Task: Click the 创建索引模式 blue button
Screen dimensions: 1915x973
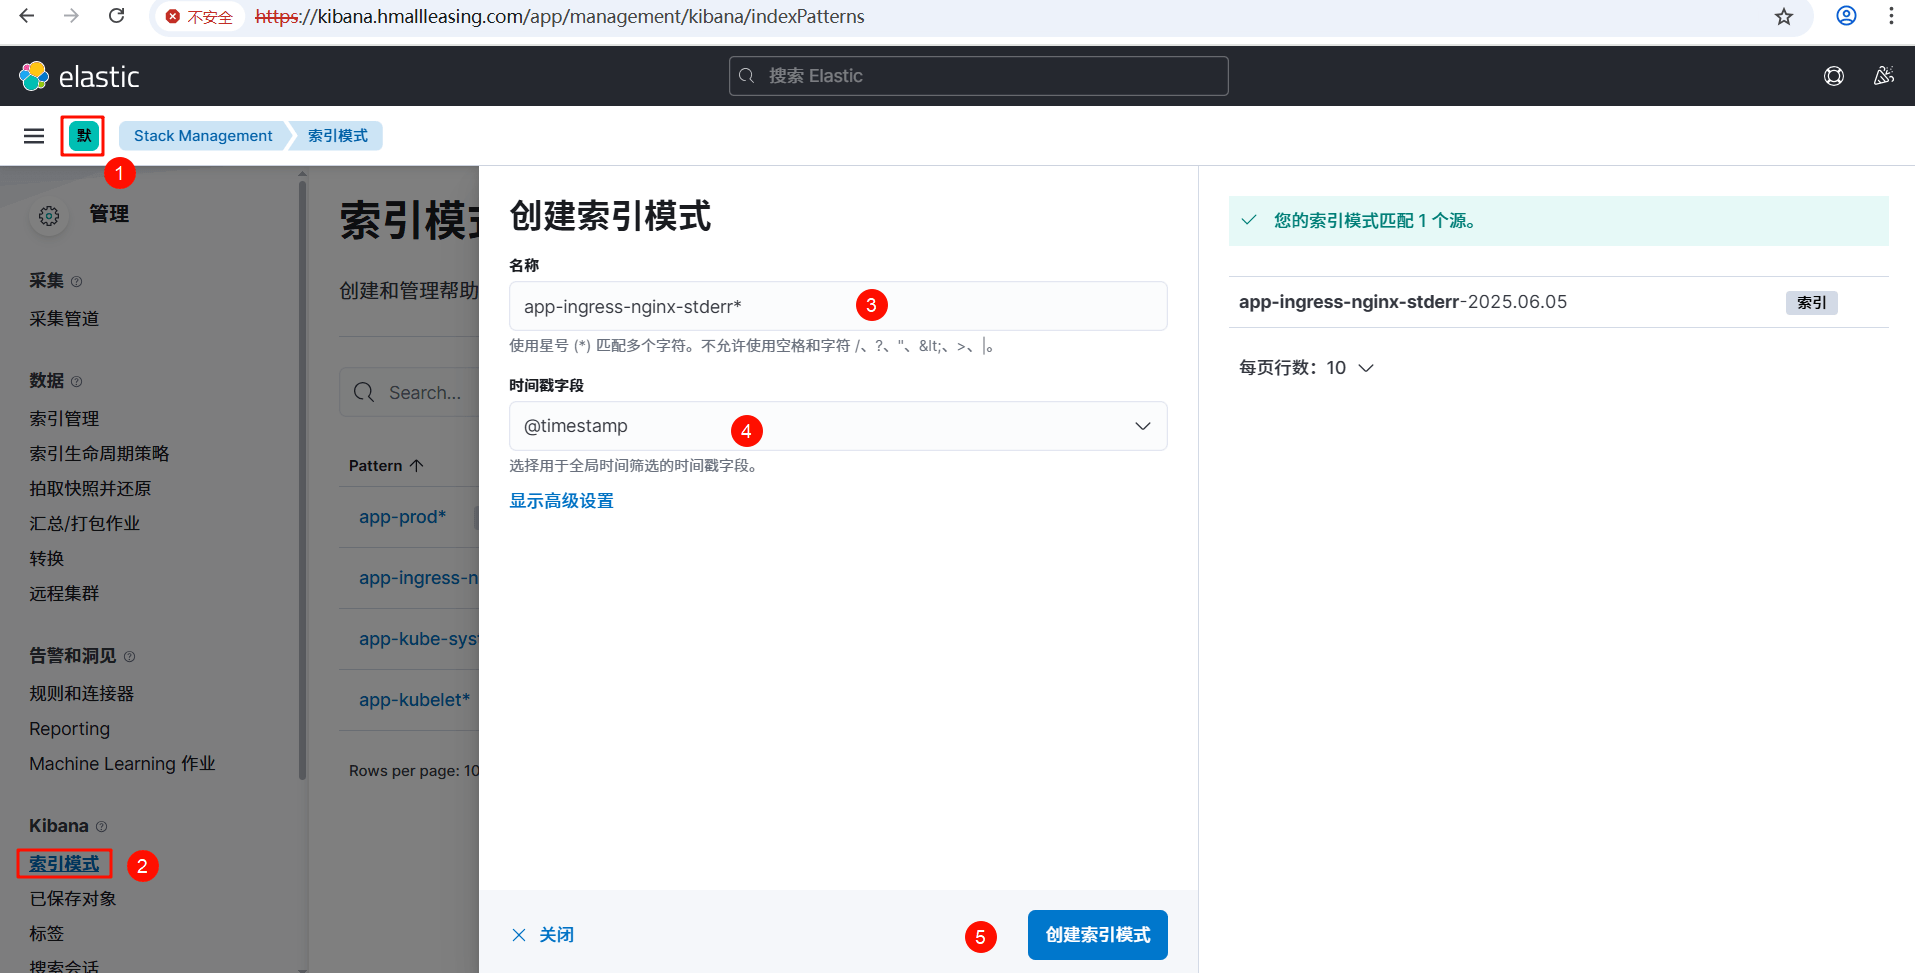Action: coord(1097,935)
